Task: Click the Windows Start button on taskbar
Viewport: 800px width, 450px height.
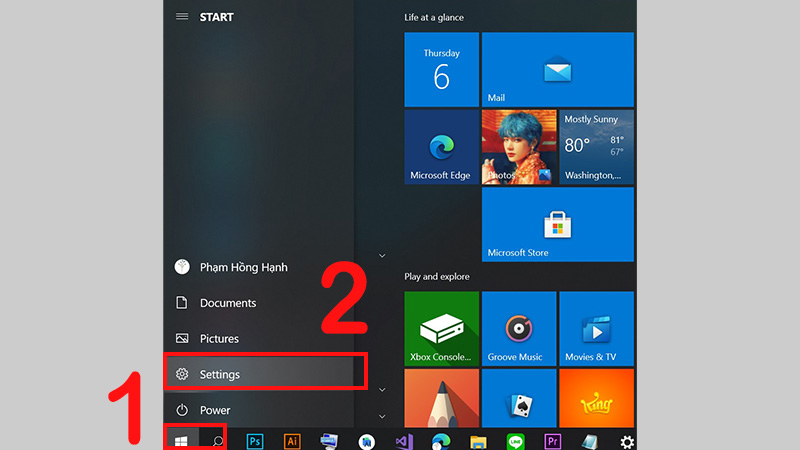Action: point(181,440)
